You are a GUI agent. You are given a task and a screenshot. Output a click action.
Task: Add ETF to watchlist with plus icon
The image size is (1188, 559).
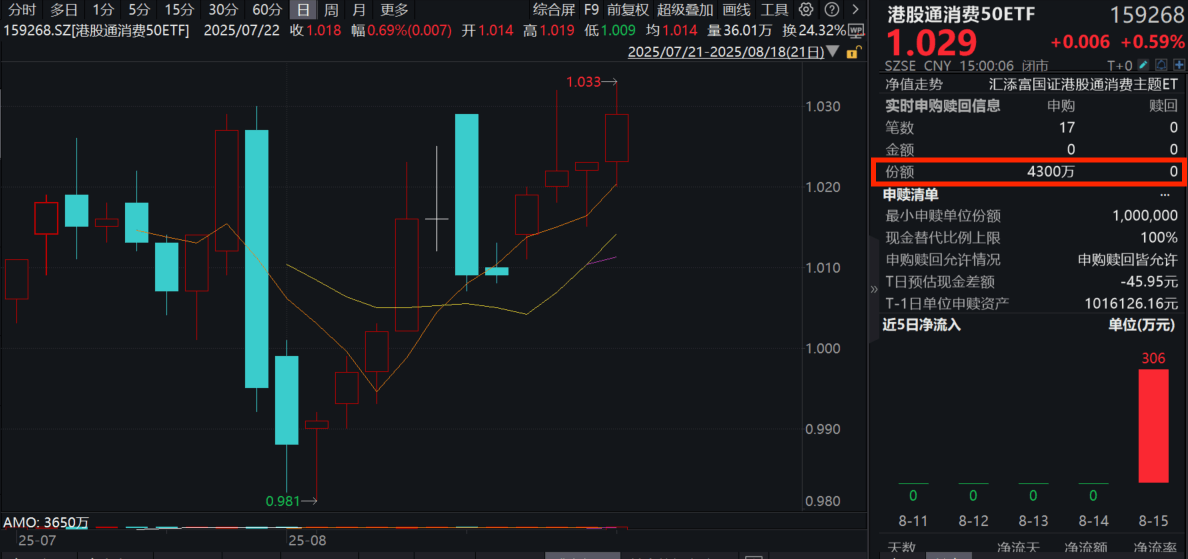pos(1179,65)
